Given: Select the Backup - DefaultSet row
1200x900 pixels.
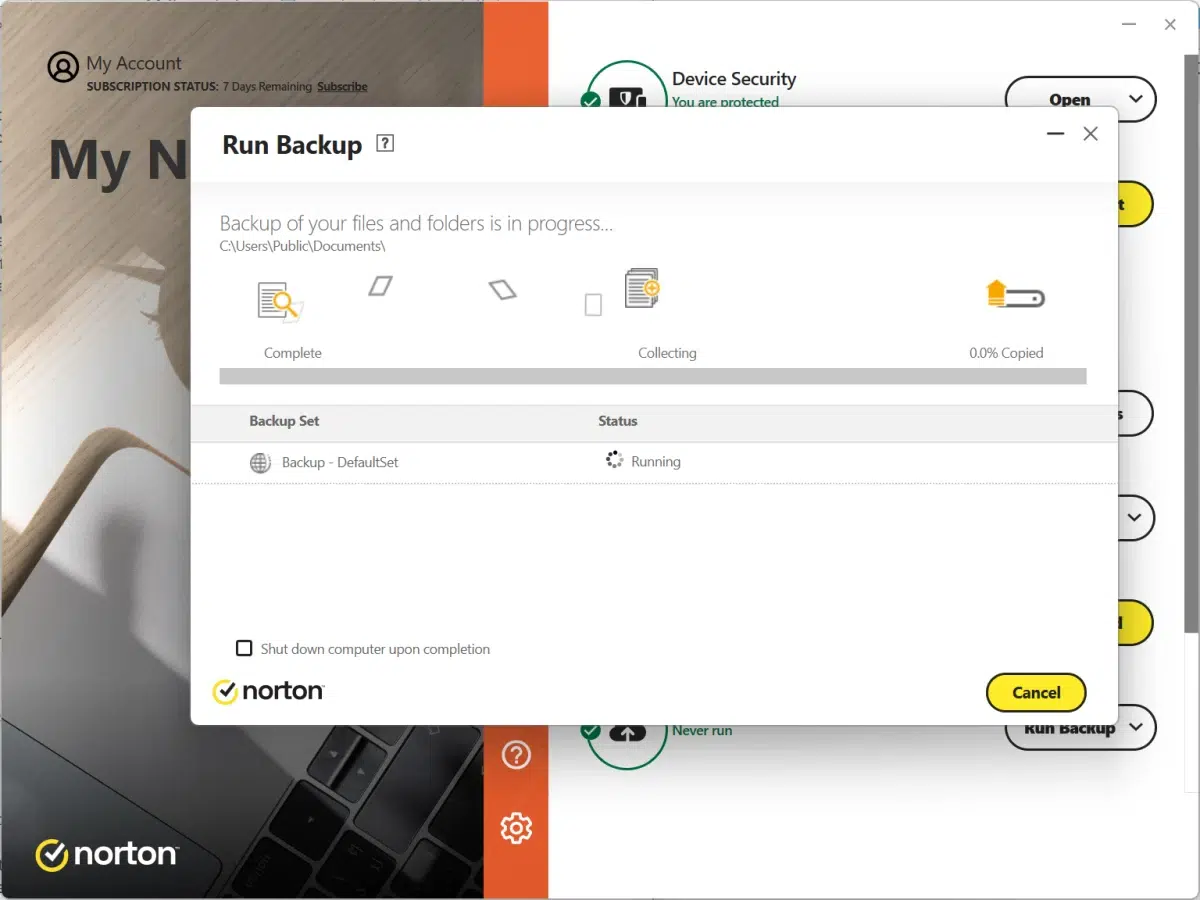Looking at the screenshot, I should tap(654, 463).
